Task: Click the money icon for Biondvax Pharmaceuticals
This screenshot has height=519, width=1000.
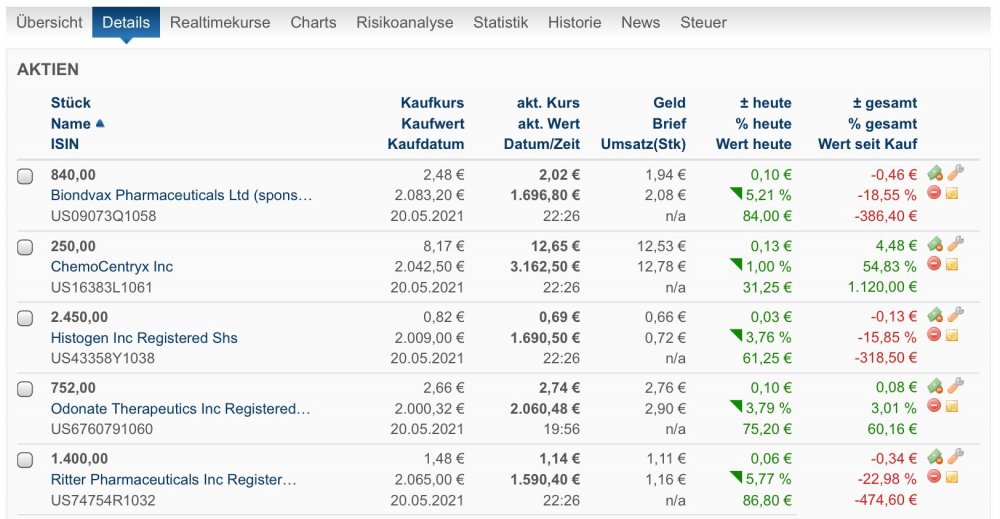Action: 935,174
